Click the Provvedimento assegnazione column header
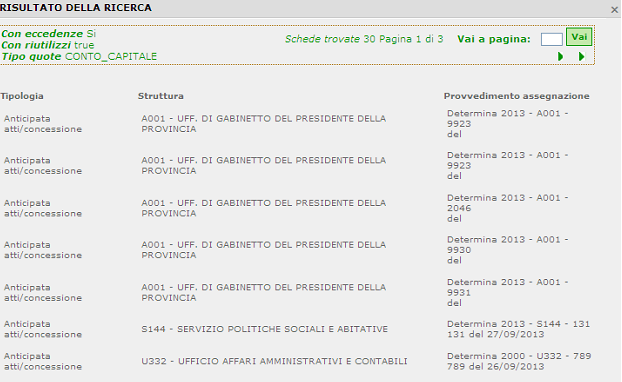Image resolution: width=622 pixels, height=382 pixels. pyautogui.click(x=516, y=96)
